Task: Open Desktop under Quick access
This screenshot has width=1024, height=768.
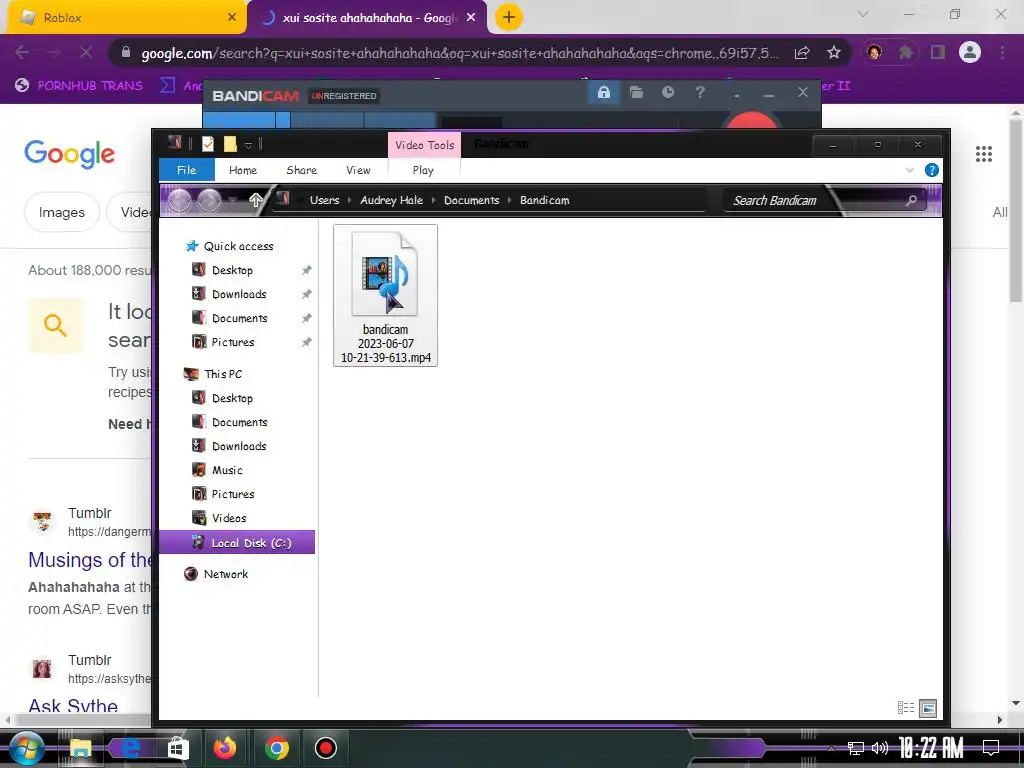Action: tap(222, 270)
